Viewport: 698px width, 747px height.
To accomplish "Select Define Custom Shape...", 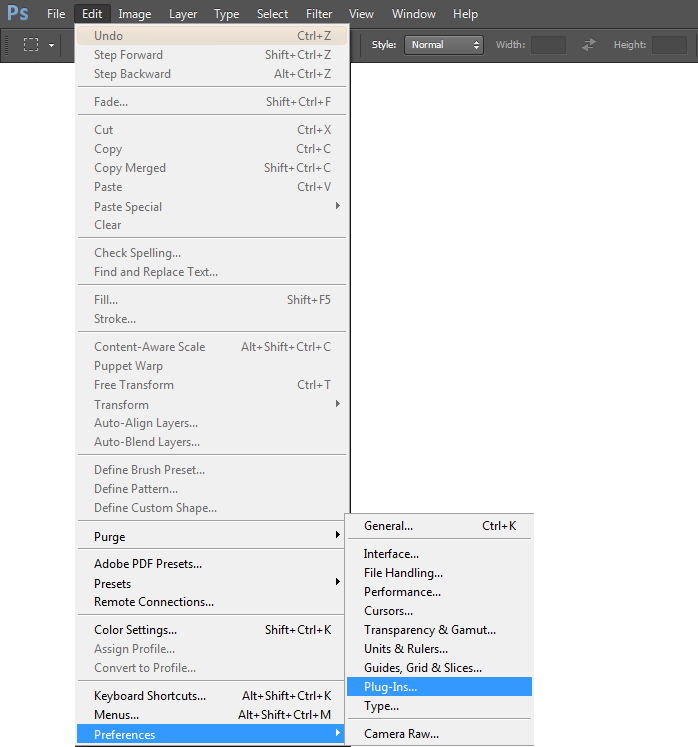I will pos(212,508).
